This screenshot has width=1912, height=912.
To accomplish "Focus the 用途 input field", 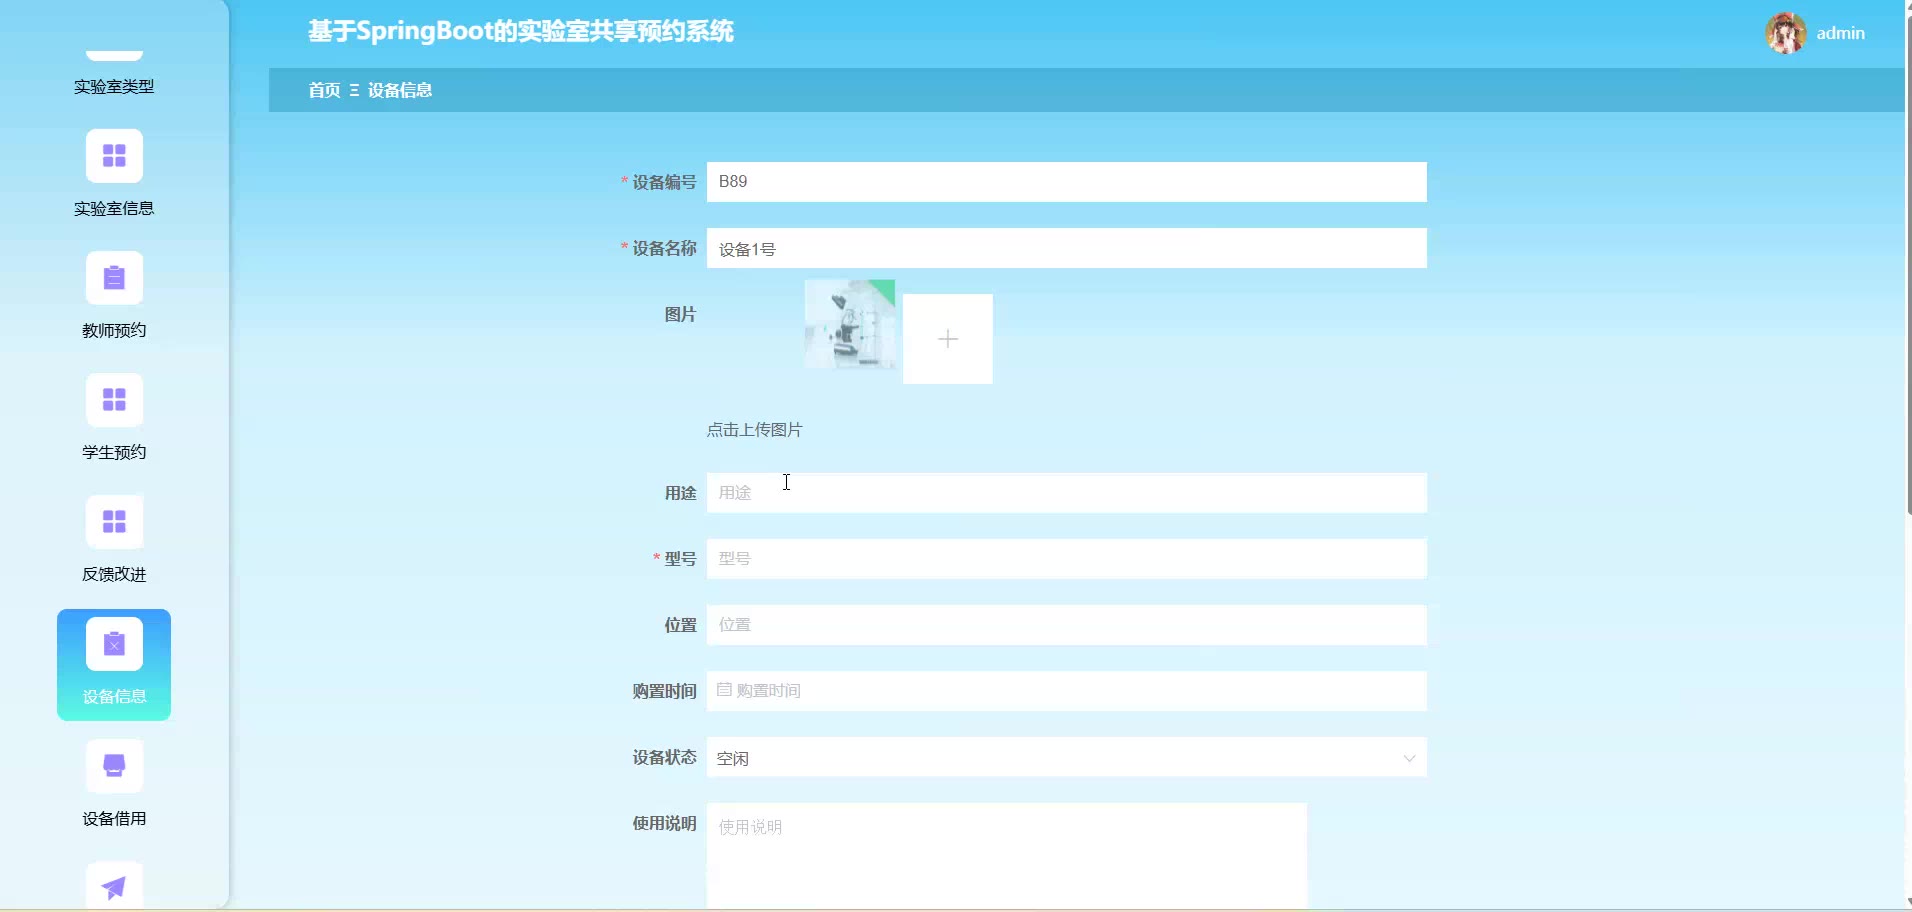I will click(x=1066, y=493).
